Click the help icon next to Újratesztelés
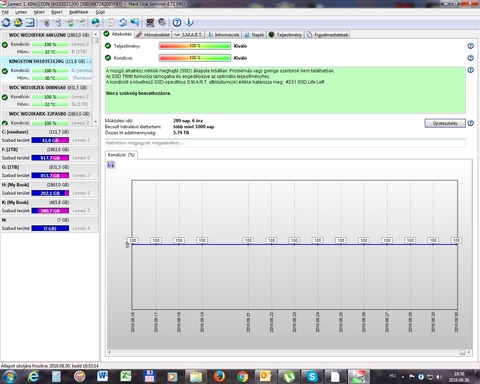The image size is (480, 384). (x=470, y=123)
